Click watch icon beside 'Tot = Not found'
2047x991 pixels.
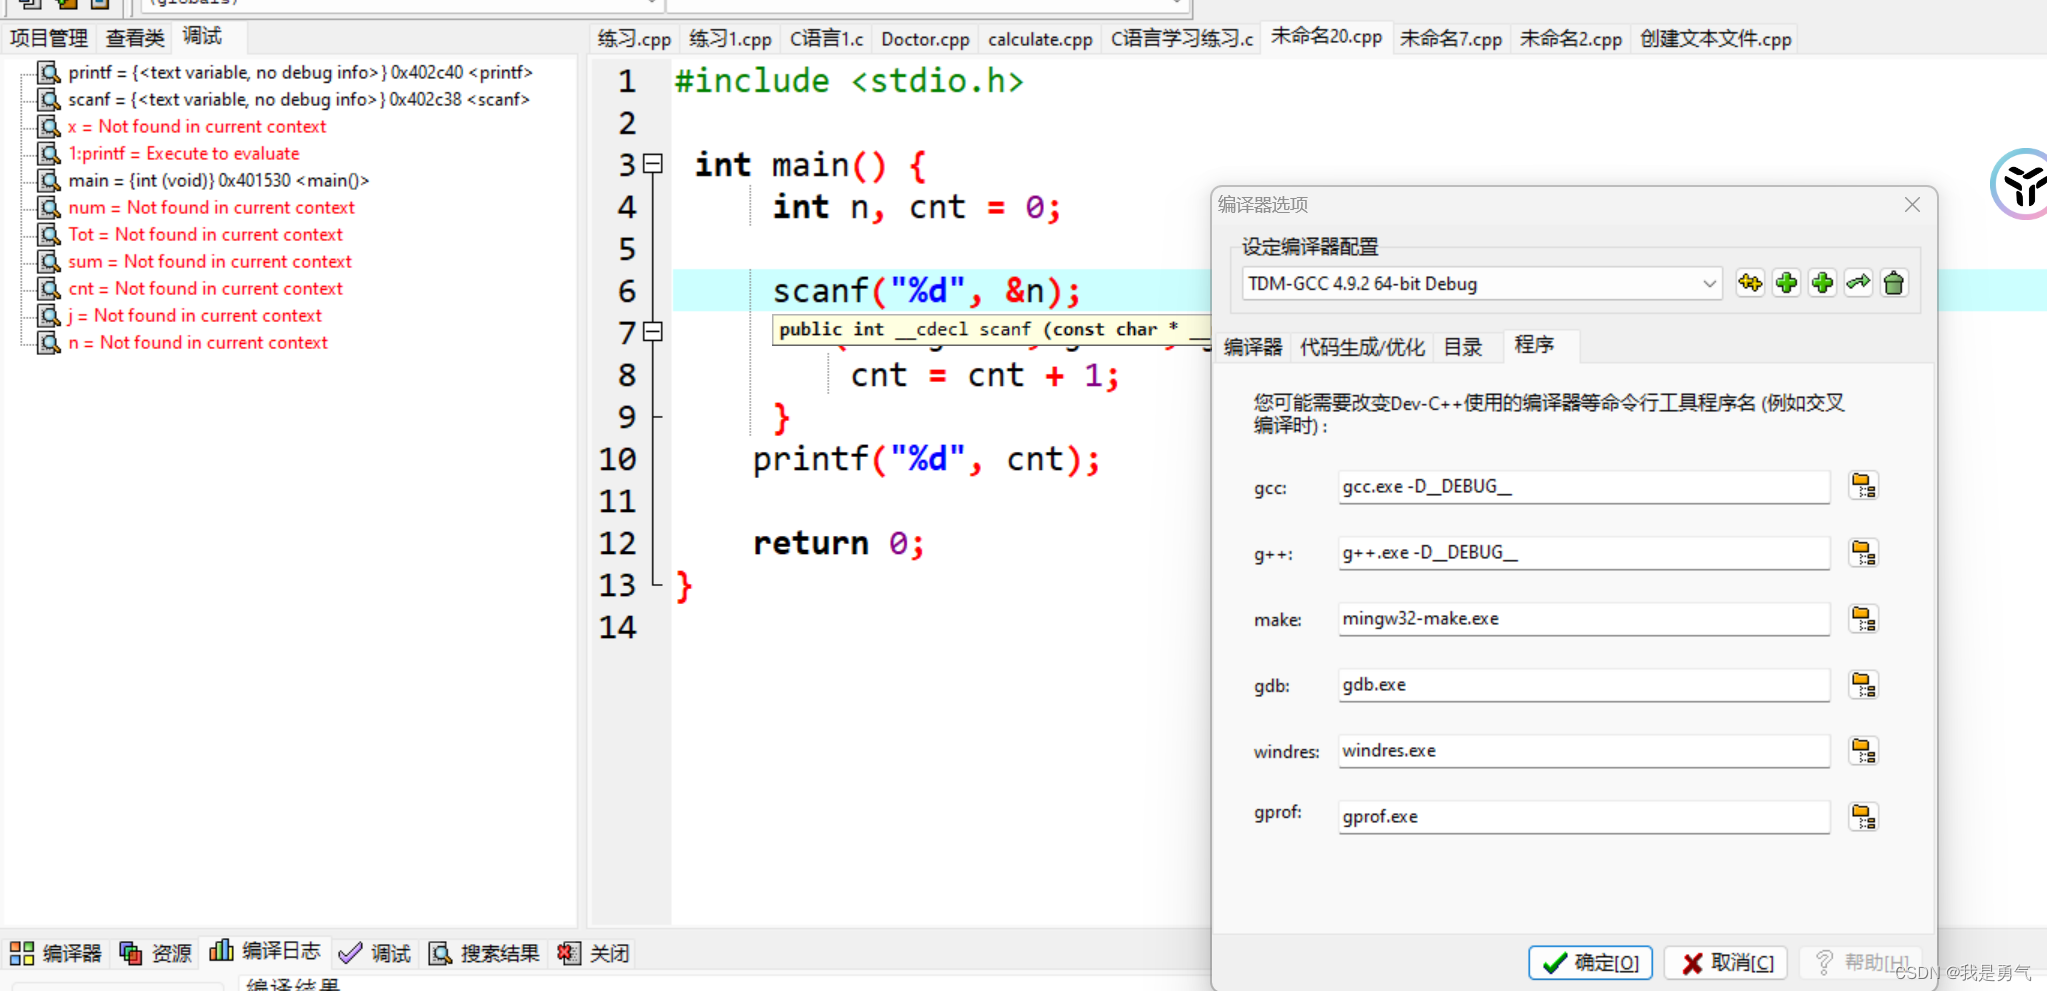[x=49, y=234]
